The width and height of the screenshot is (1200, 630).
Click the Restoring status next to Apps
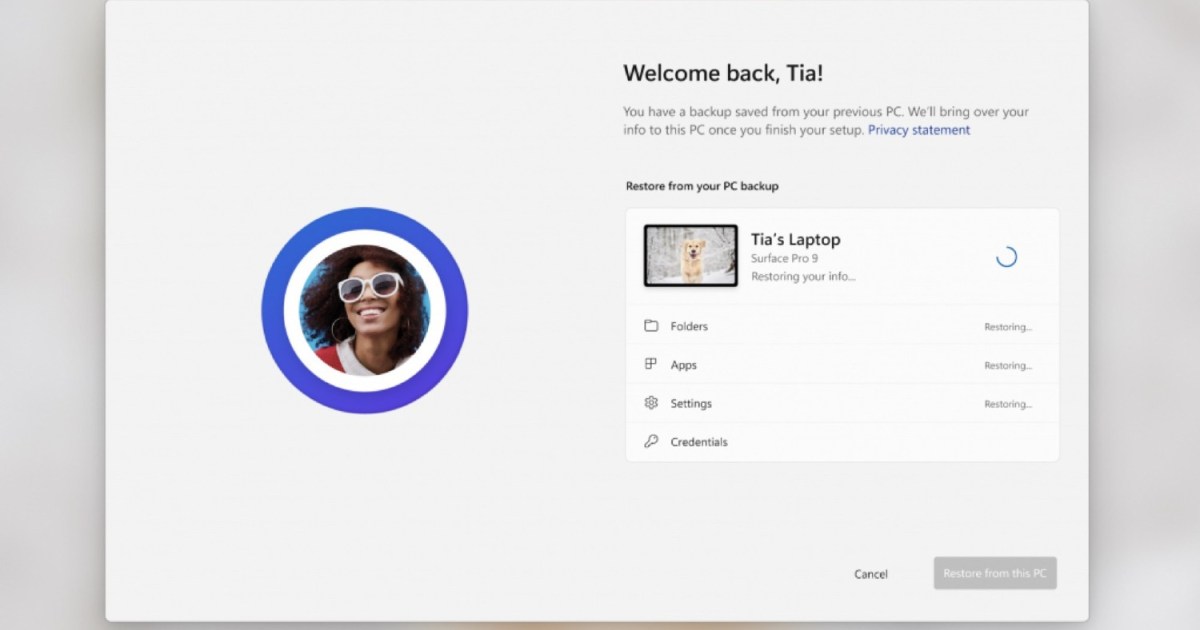click(x=1009, y=364)
